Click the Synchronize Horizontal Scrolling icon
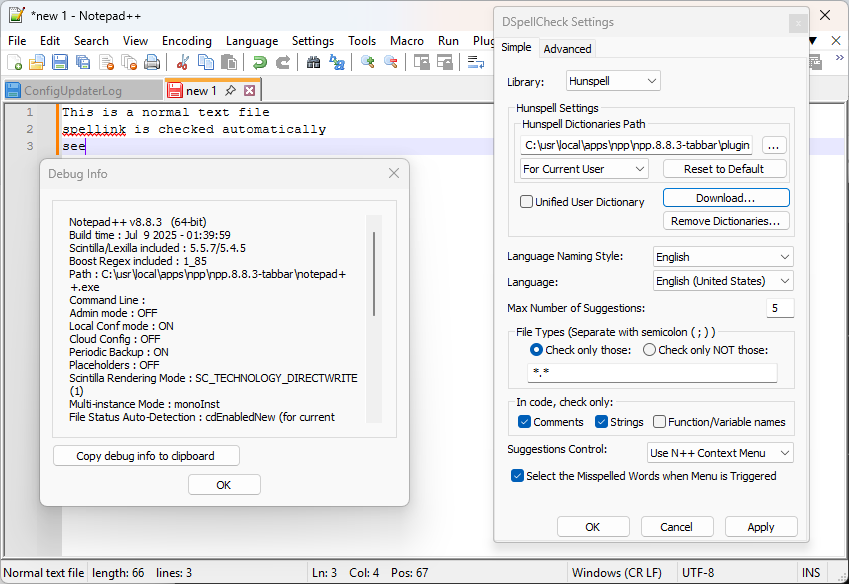Screen dimensions: 849x584 445,63
